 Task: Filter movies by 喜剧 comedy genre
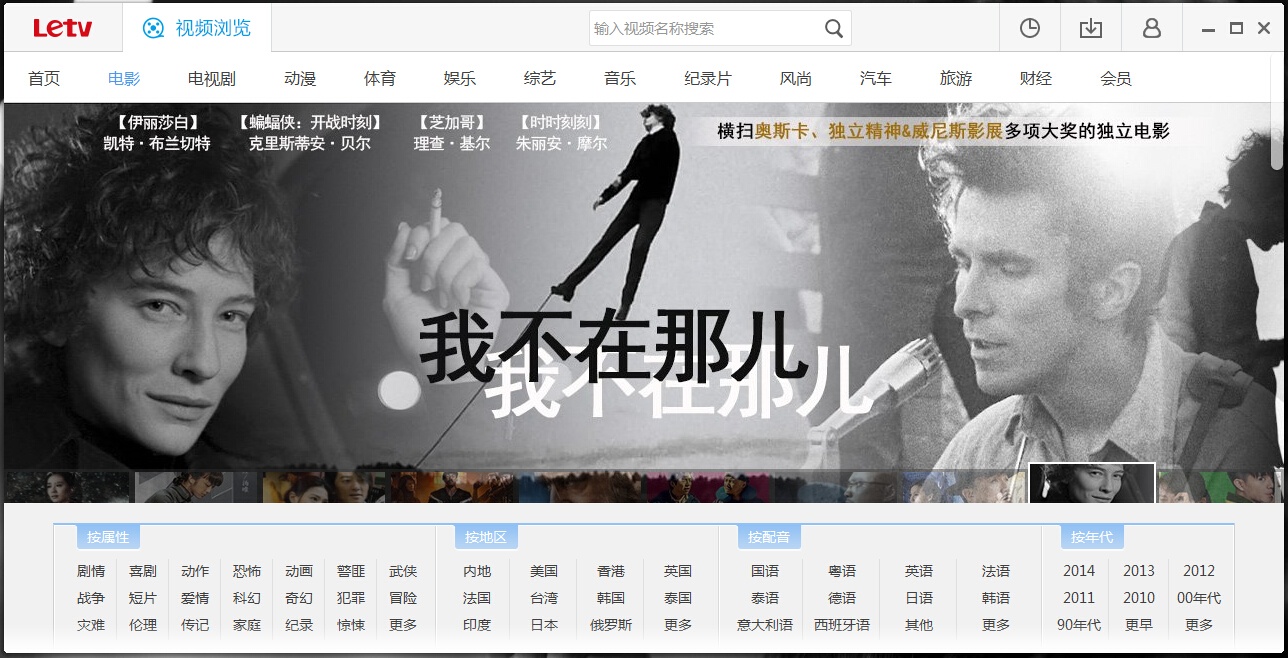point(143,570)
